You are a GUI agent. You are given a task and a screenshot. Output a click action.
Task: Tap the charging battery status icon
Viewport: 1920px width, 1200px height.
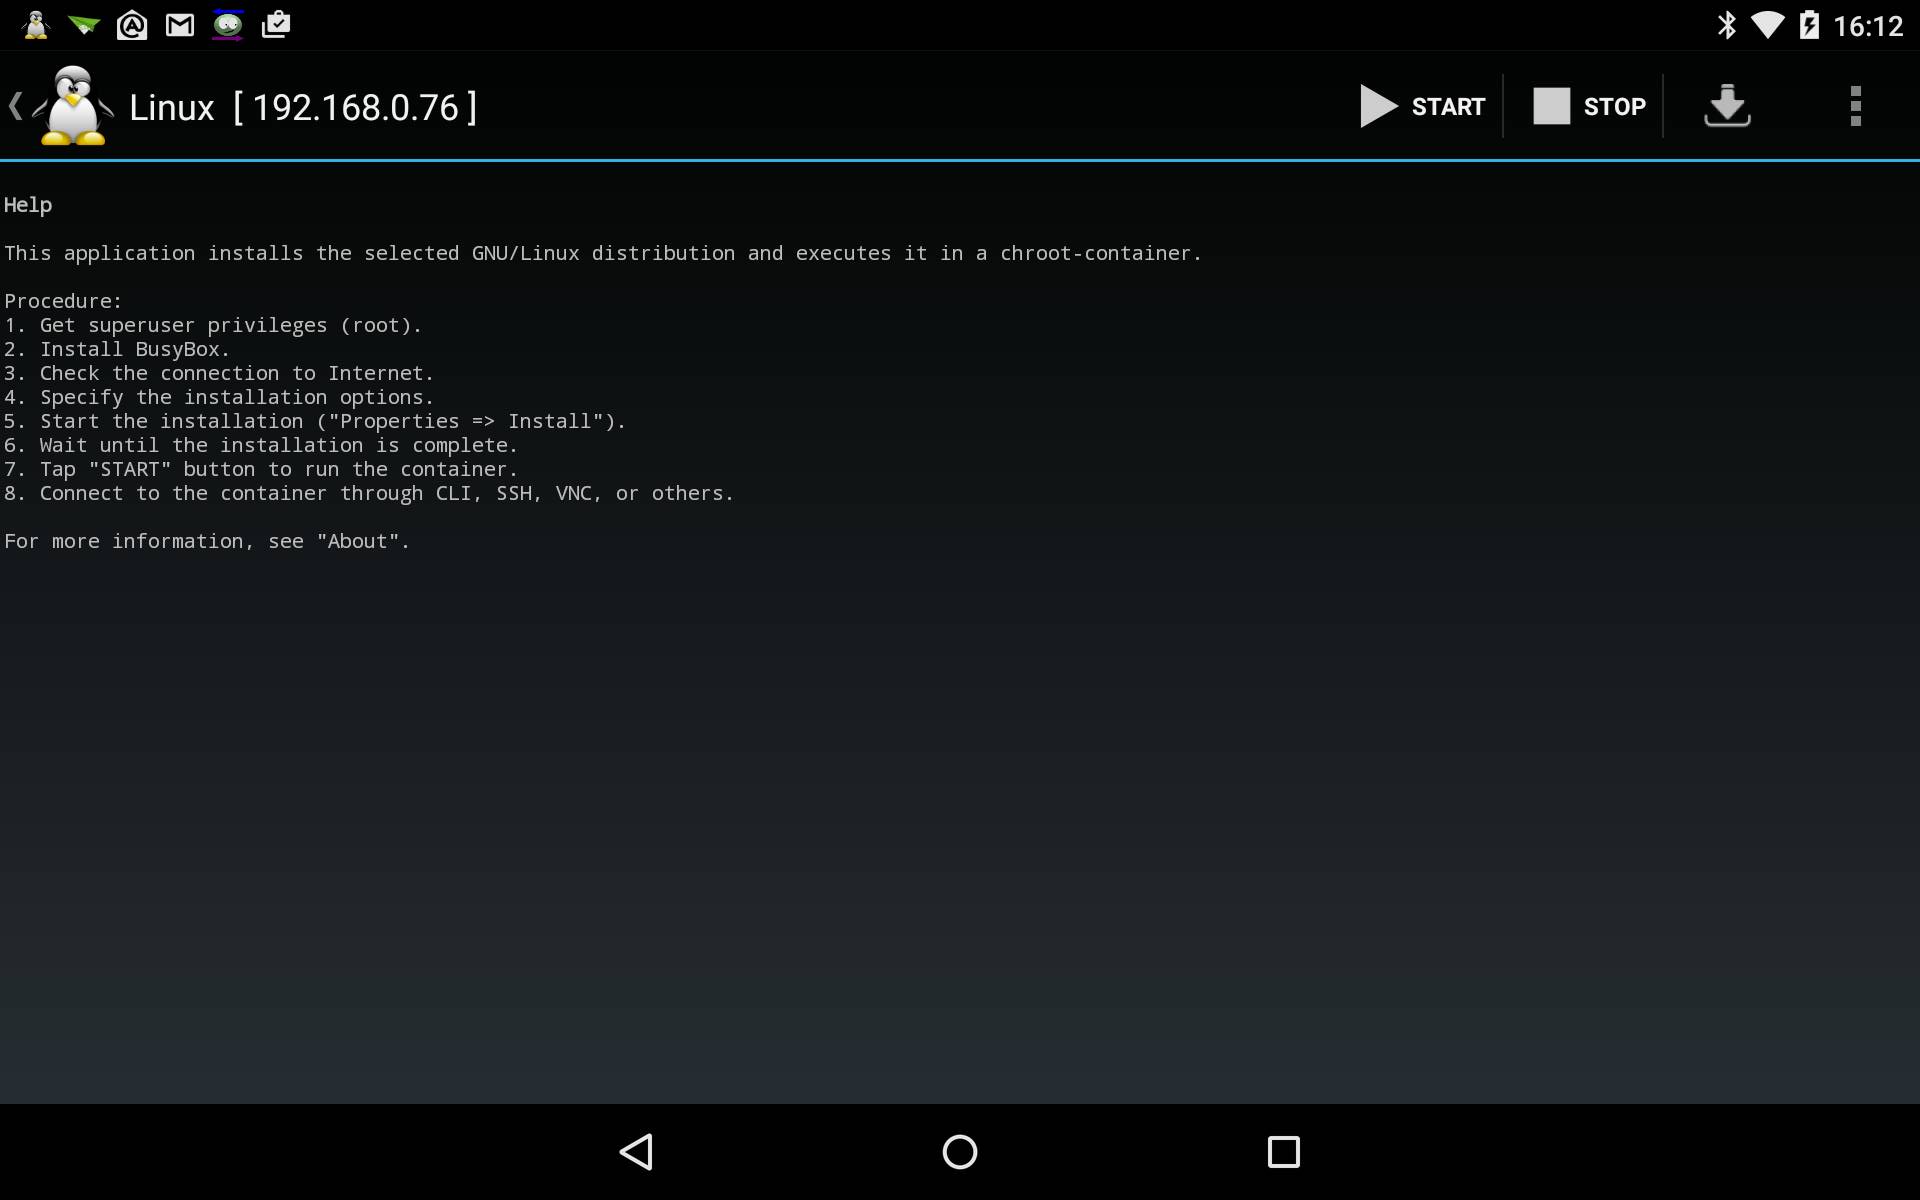pyautogui.click(x=1809, y=25)
